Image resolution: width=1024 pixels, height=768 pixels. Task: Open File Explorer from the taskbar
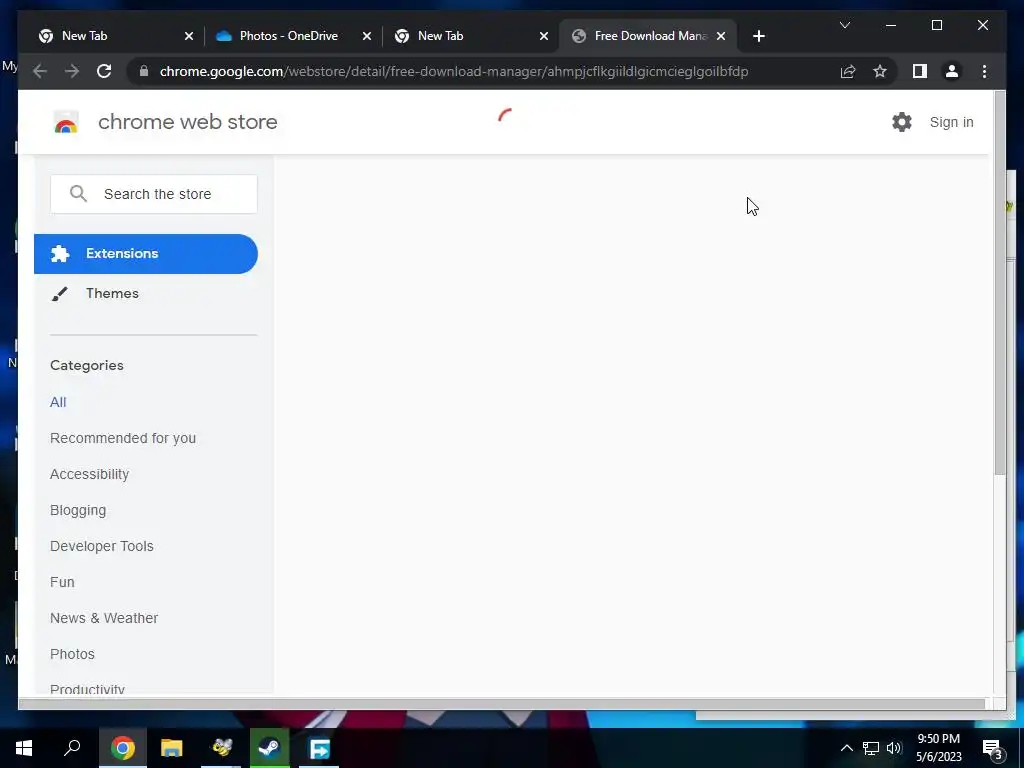(x=171, y=748)
